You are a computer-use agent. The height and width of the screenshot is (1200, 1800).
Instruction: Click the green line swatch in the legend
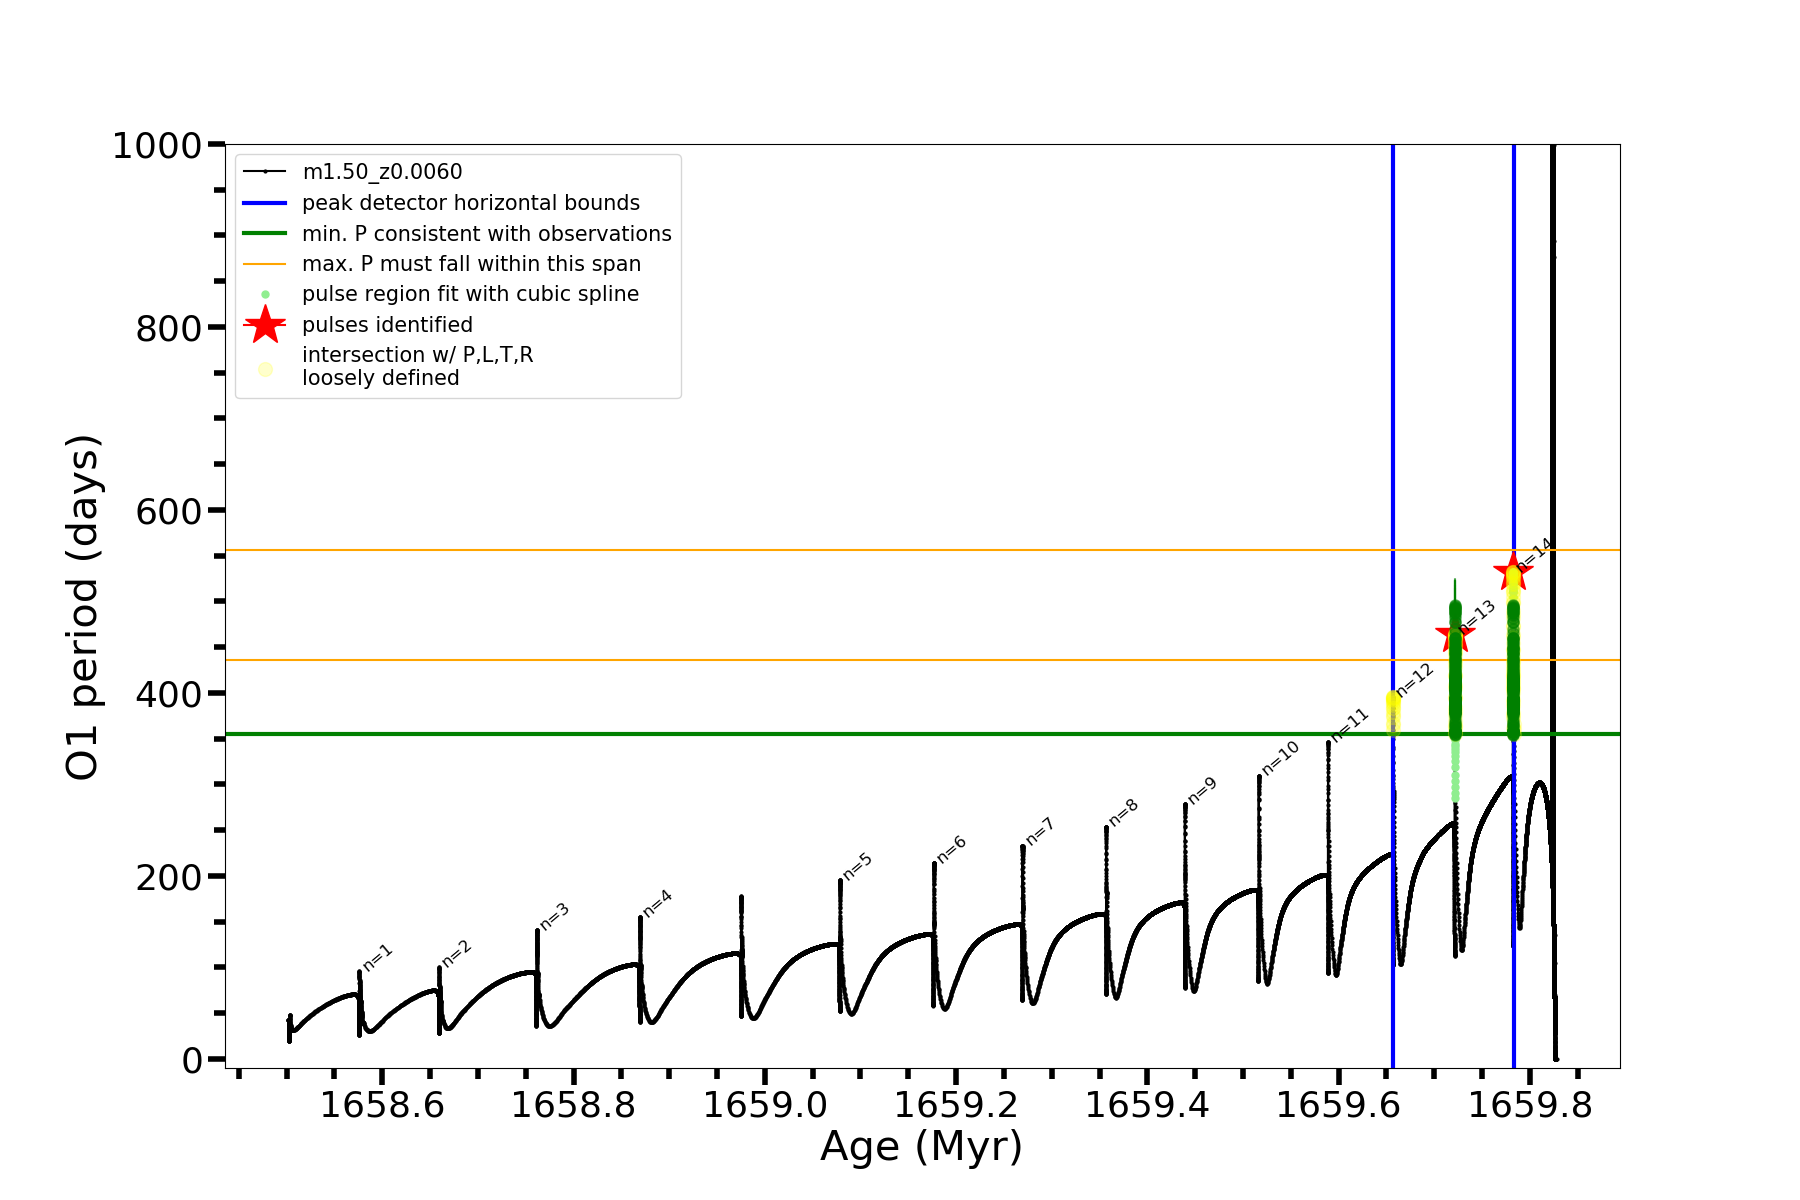pyautogui.click(x=265, y=233)
